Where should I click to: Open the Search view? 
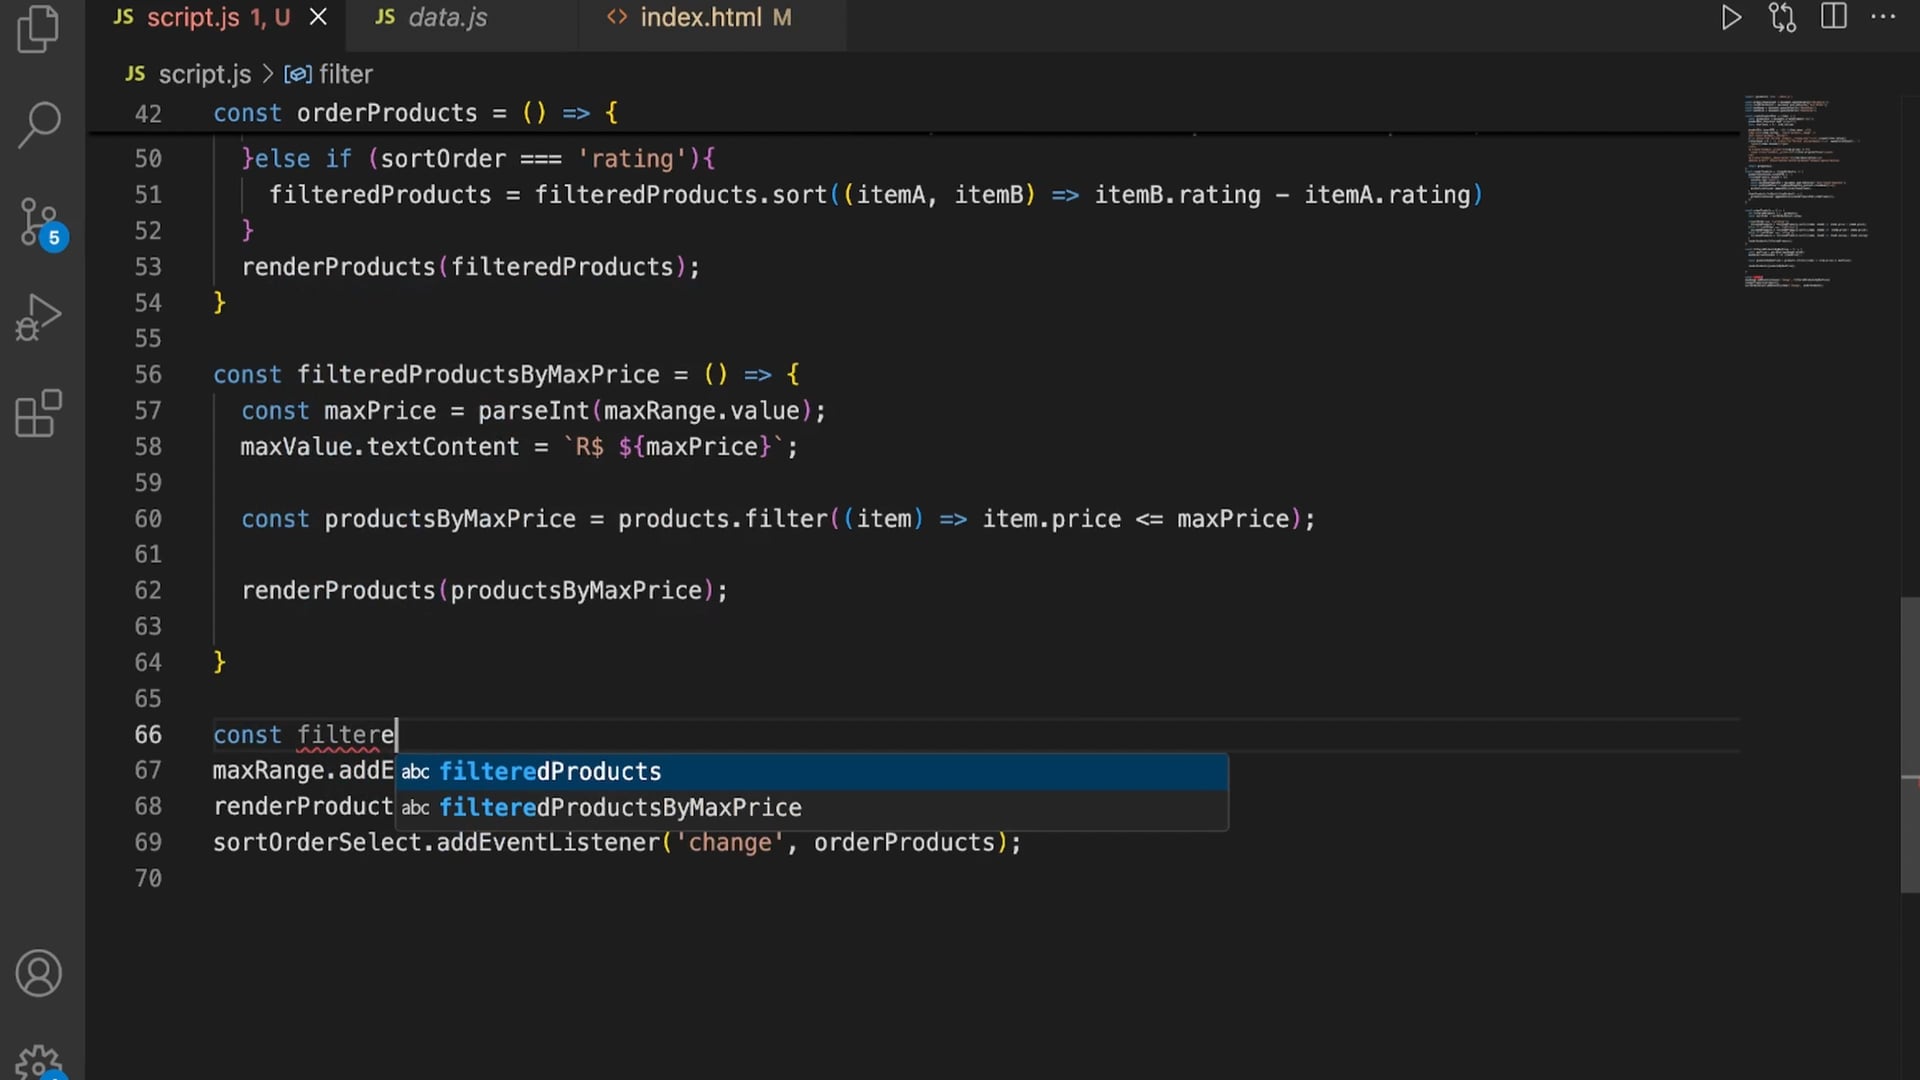(39, 124)
